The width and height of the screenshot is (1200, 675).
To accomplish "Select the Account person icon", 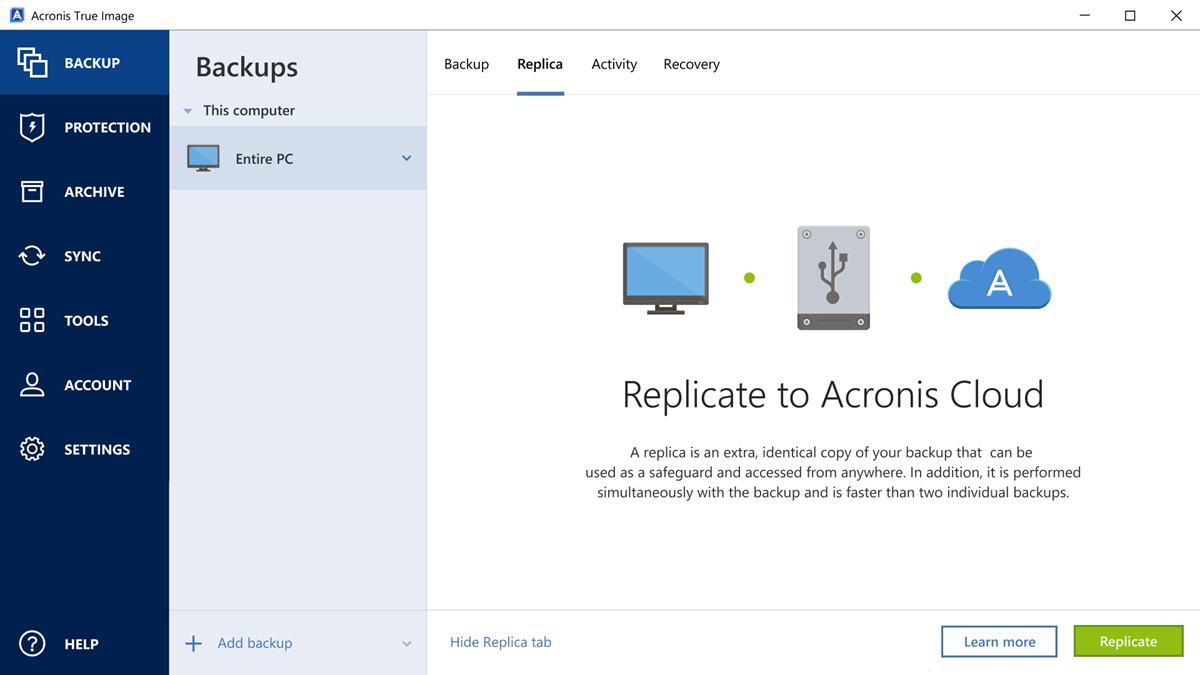I will click(32, 385).
